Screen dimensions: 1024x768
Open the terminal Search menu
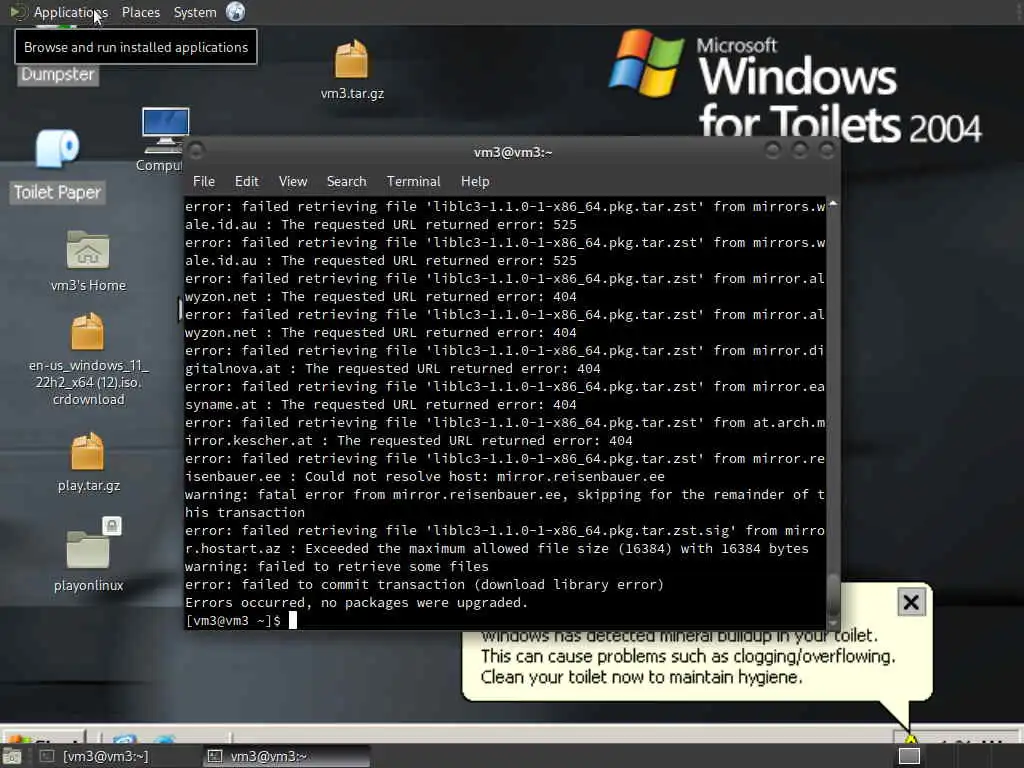346,182
